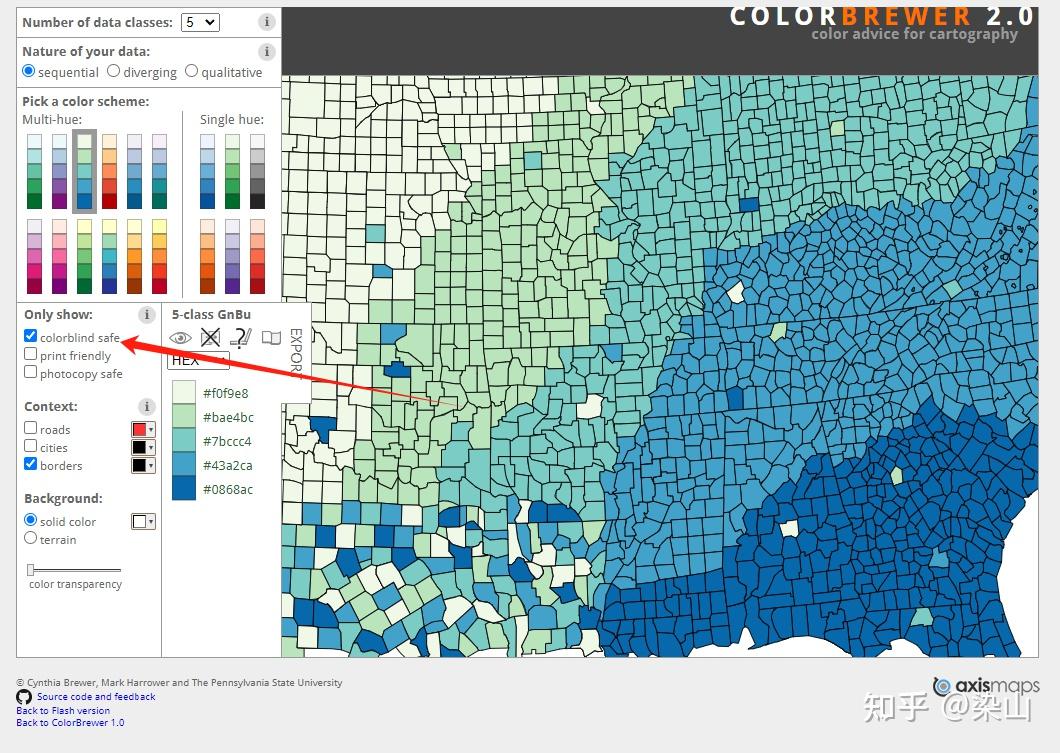Select the diverging data radio button

(x=114, y=70)
